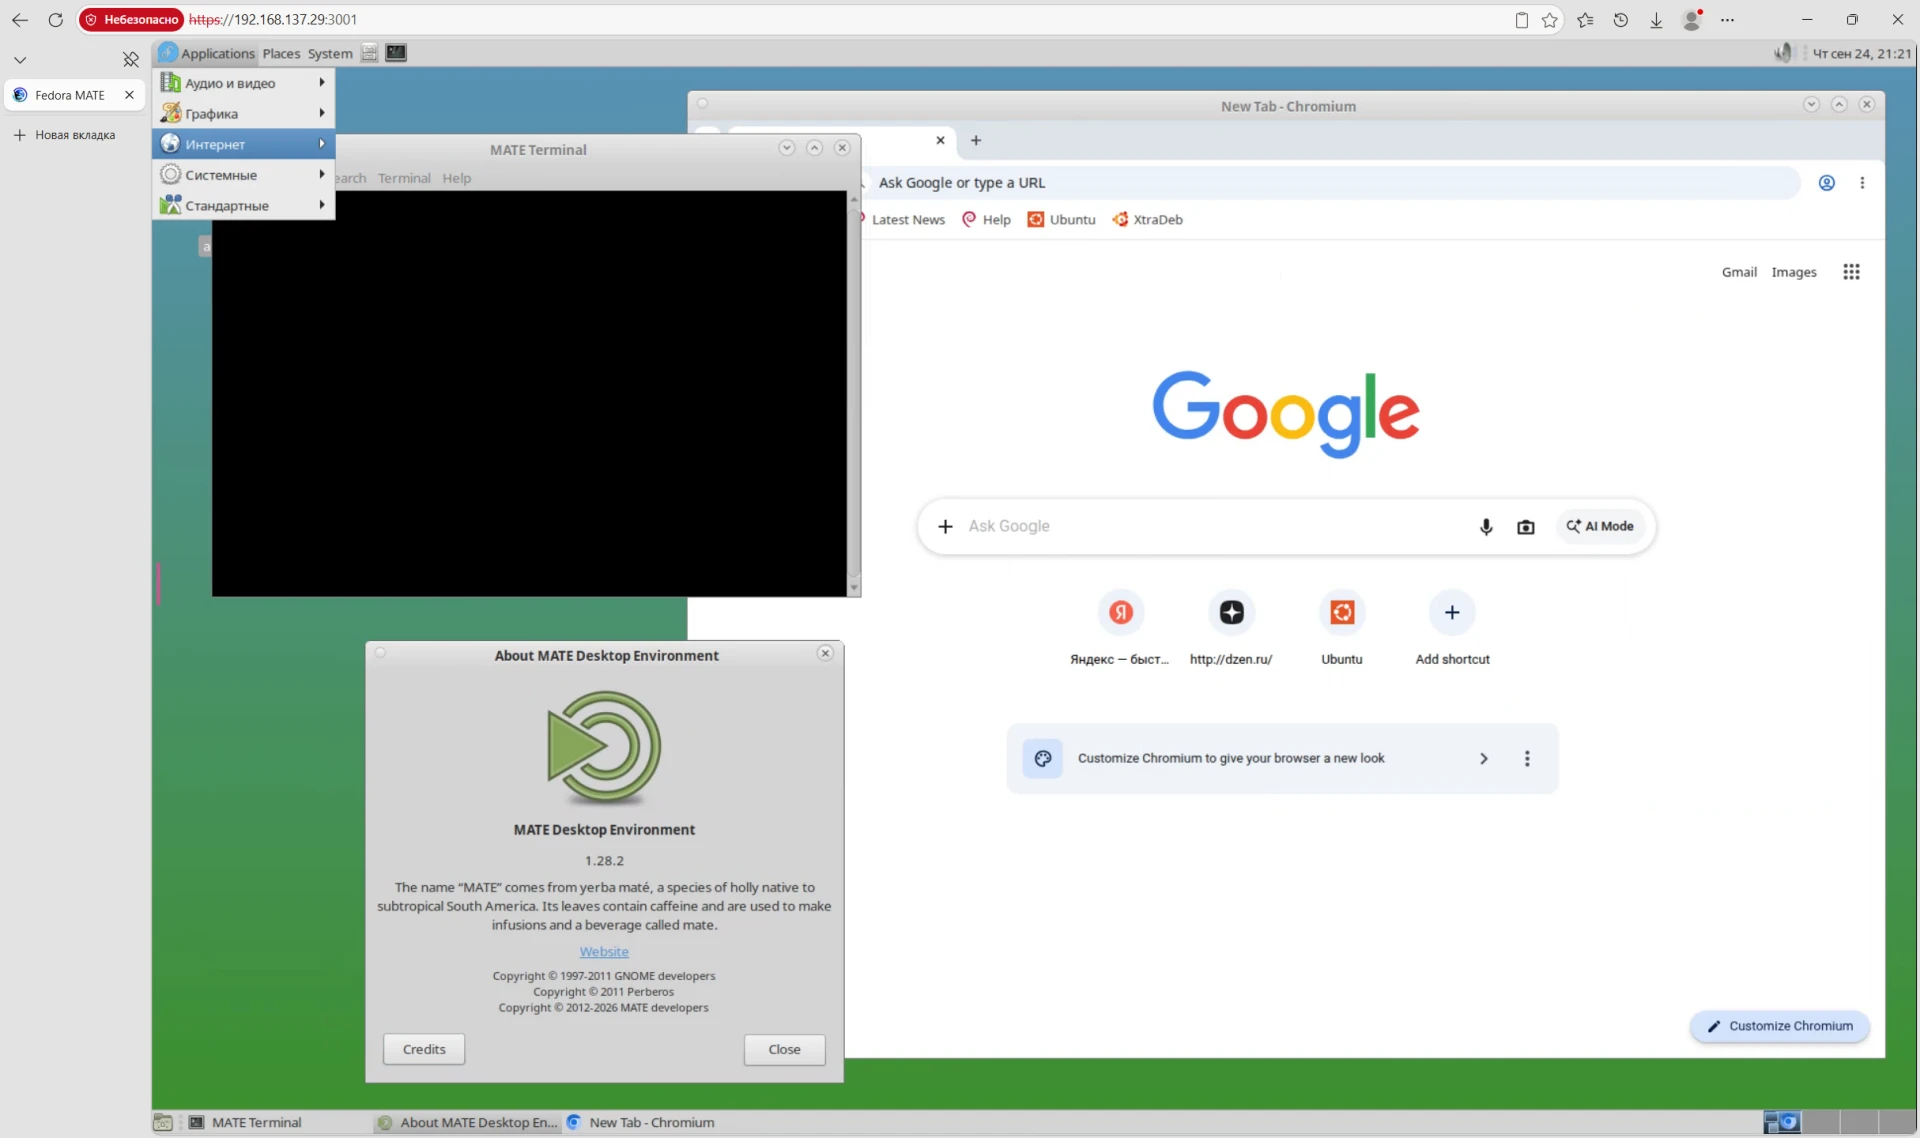
Task: Switch to AI Mode
Action: [1600, 526]
